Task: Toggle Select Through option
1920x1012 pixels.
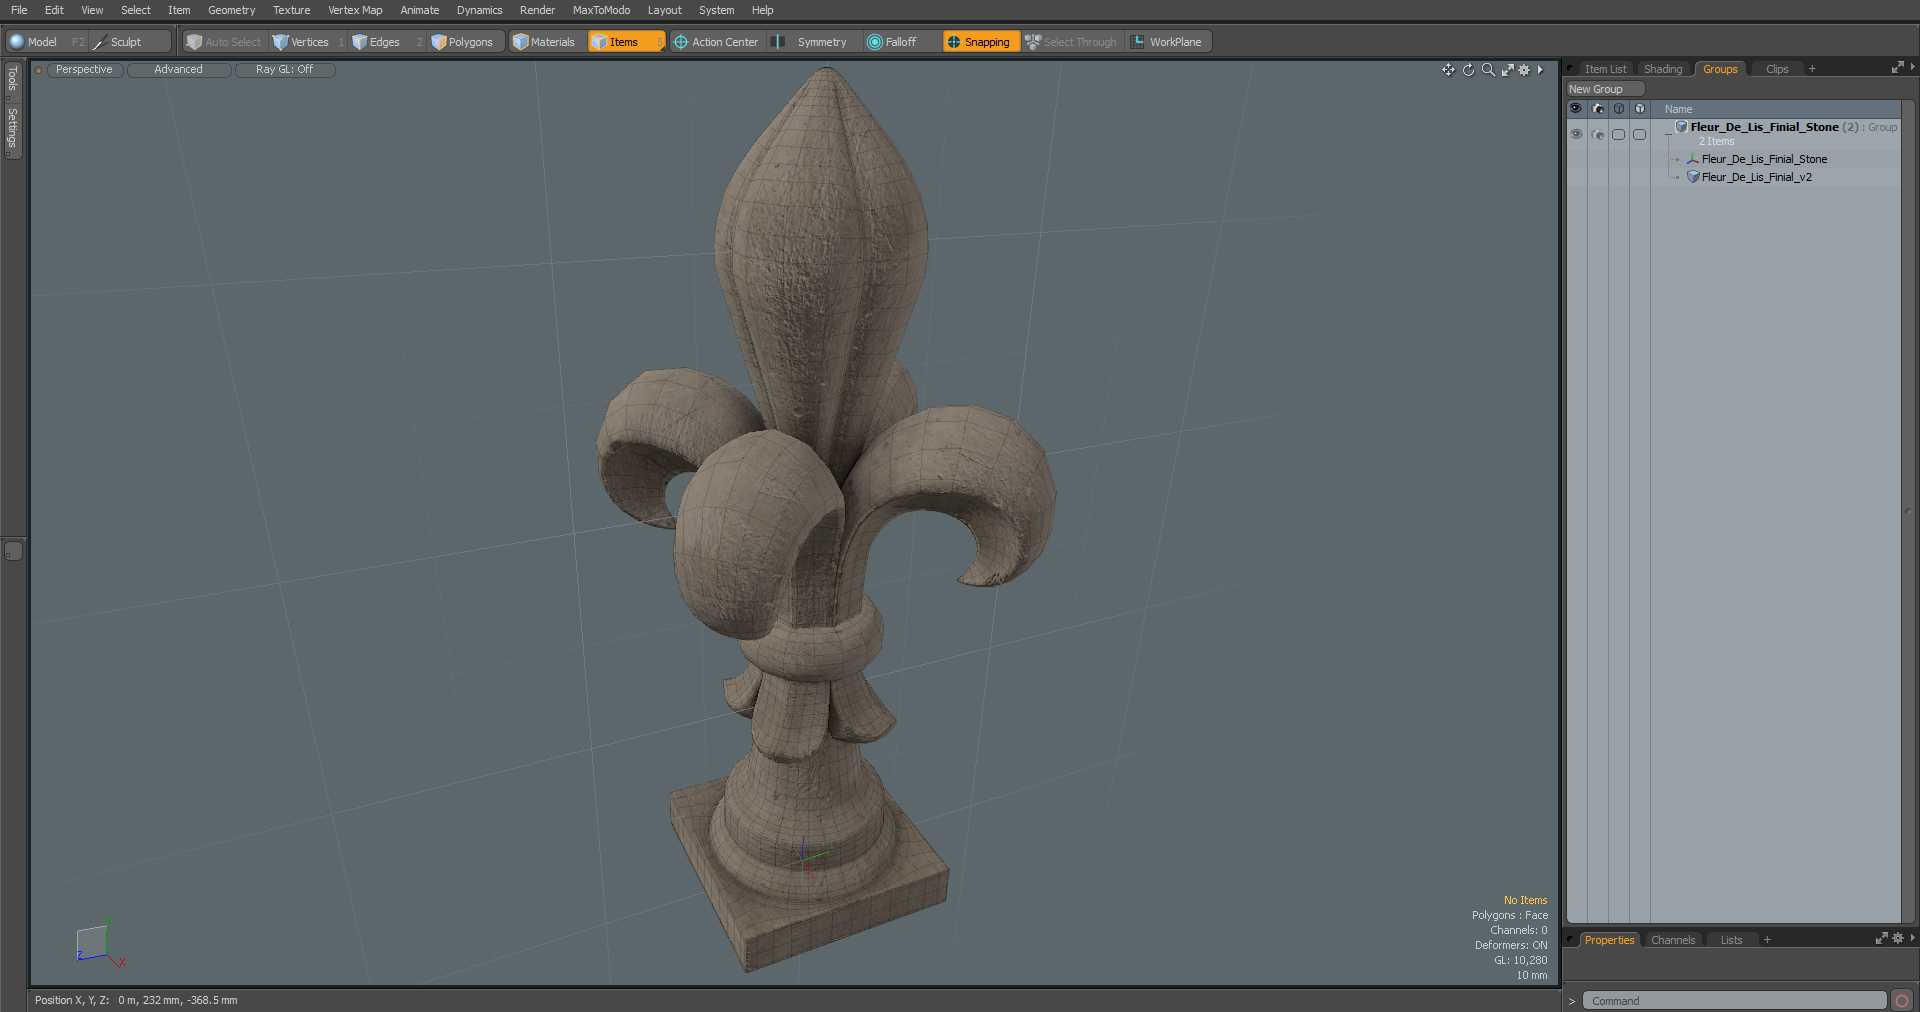Action: (x=1071, y=42)
